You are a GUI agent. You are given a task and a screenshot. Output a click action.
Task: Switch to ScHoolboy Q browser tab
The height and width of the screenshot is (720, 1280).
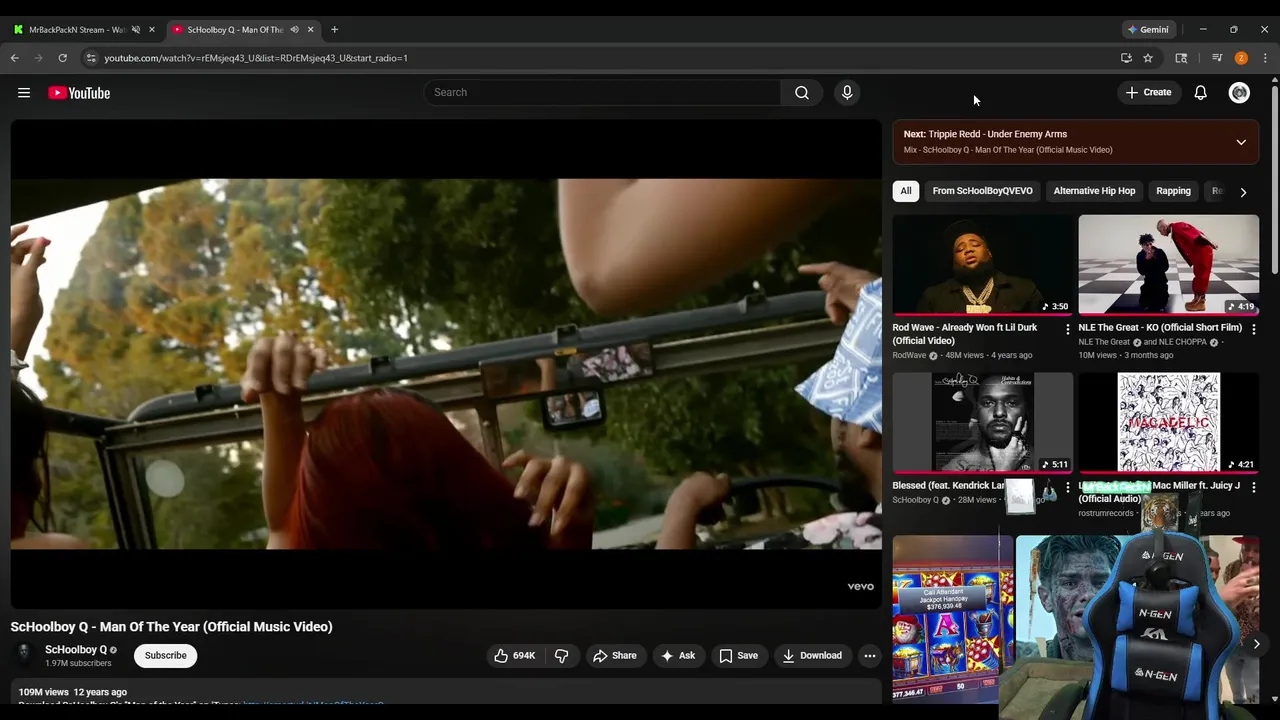pos(241,30)
